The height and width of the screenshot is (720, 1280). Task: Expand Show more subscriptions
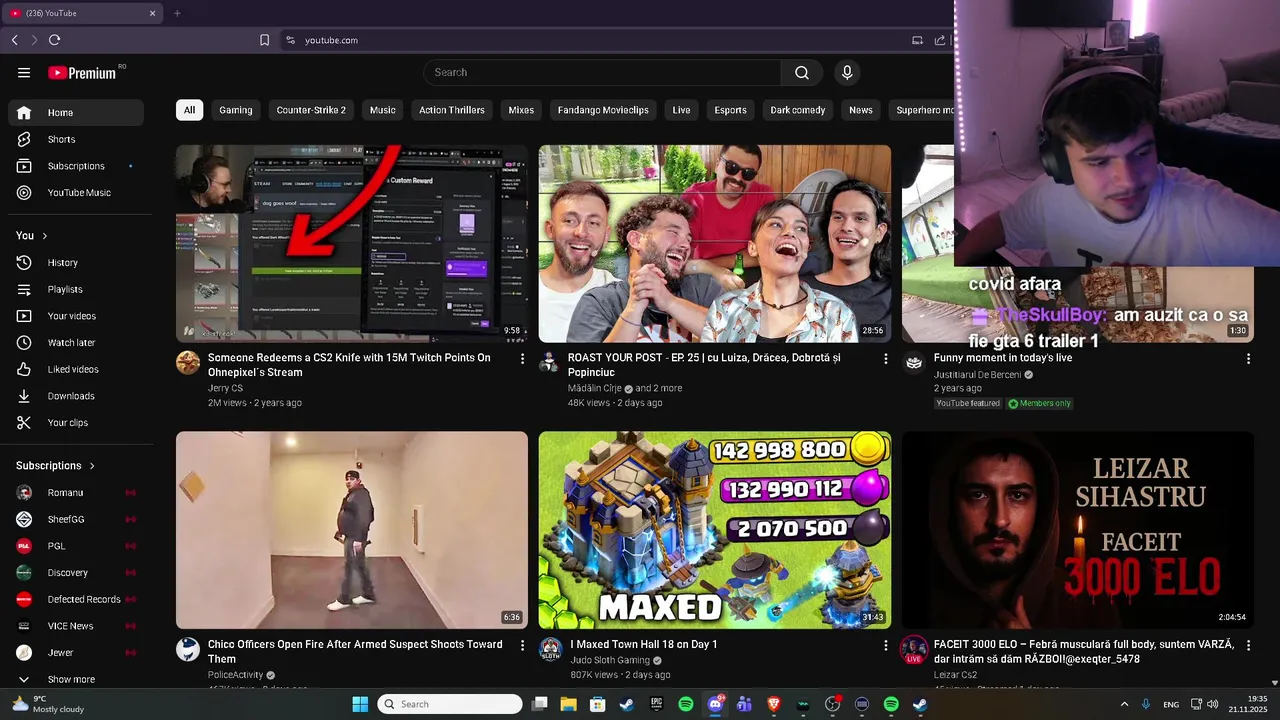(76, 679)
